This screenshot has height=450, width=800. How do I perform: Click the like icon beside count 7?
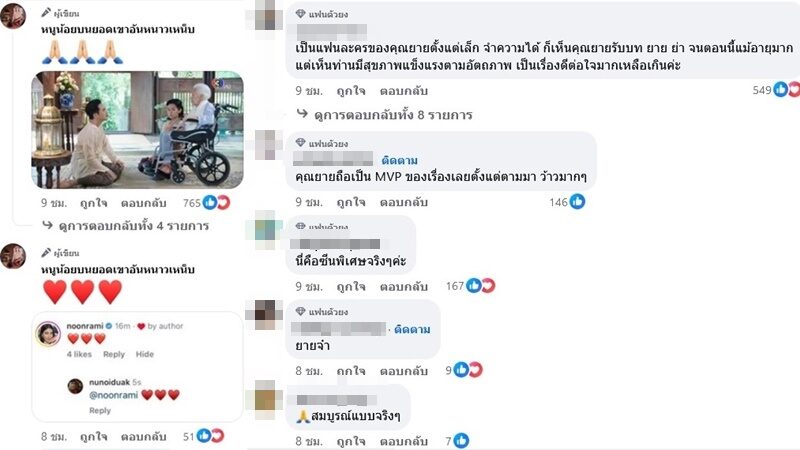pos(461,440)
